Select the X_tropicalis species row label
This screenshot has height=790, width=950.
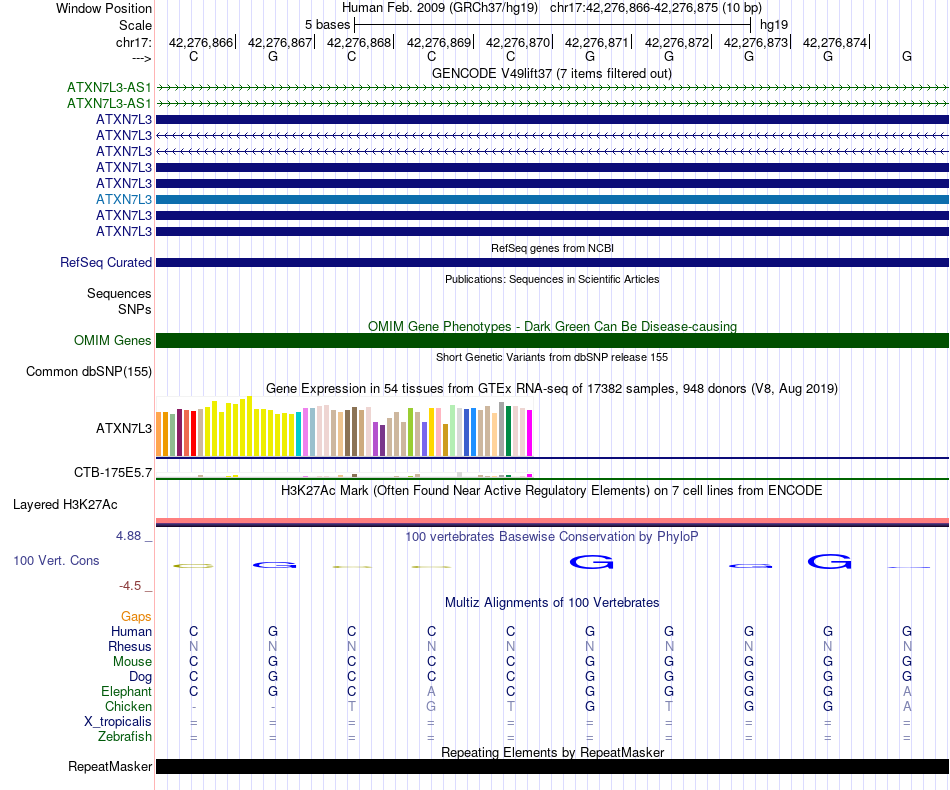[118, 722]
